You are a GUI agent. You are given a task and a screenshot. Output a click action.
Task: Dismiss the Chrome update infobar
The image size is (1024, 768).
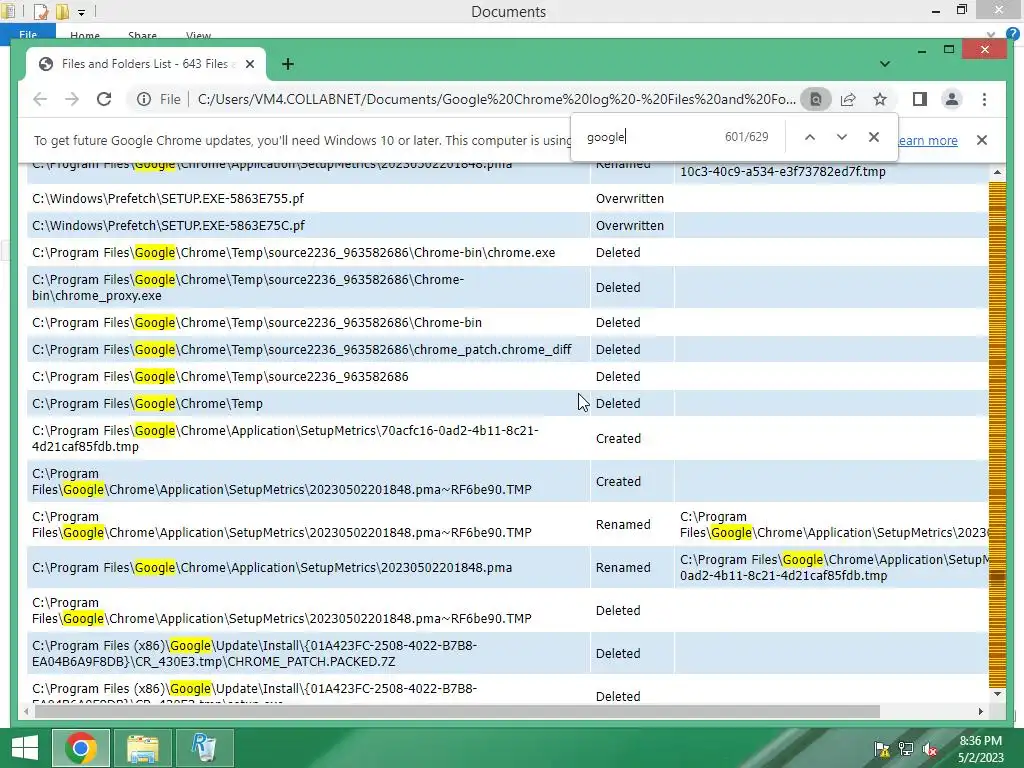(x=982, y=140)
